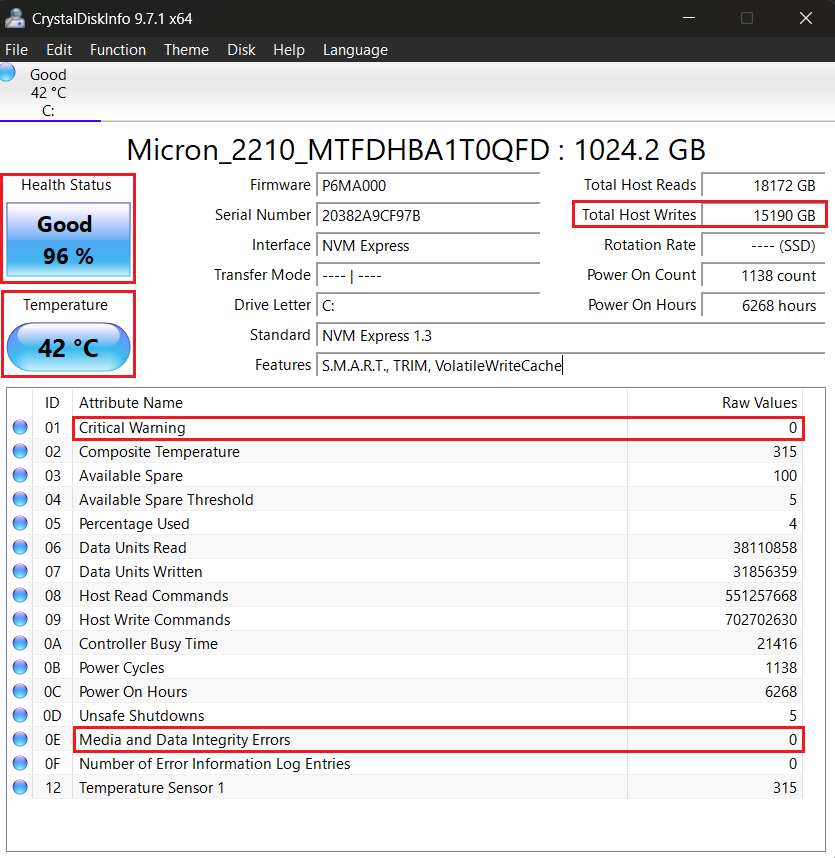Click the Good 96 % health status button
This screenshot has height=858, width=835.
pyautogui.click(x=68, y=240)
